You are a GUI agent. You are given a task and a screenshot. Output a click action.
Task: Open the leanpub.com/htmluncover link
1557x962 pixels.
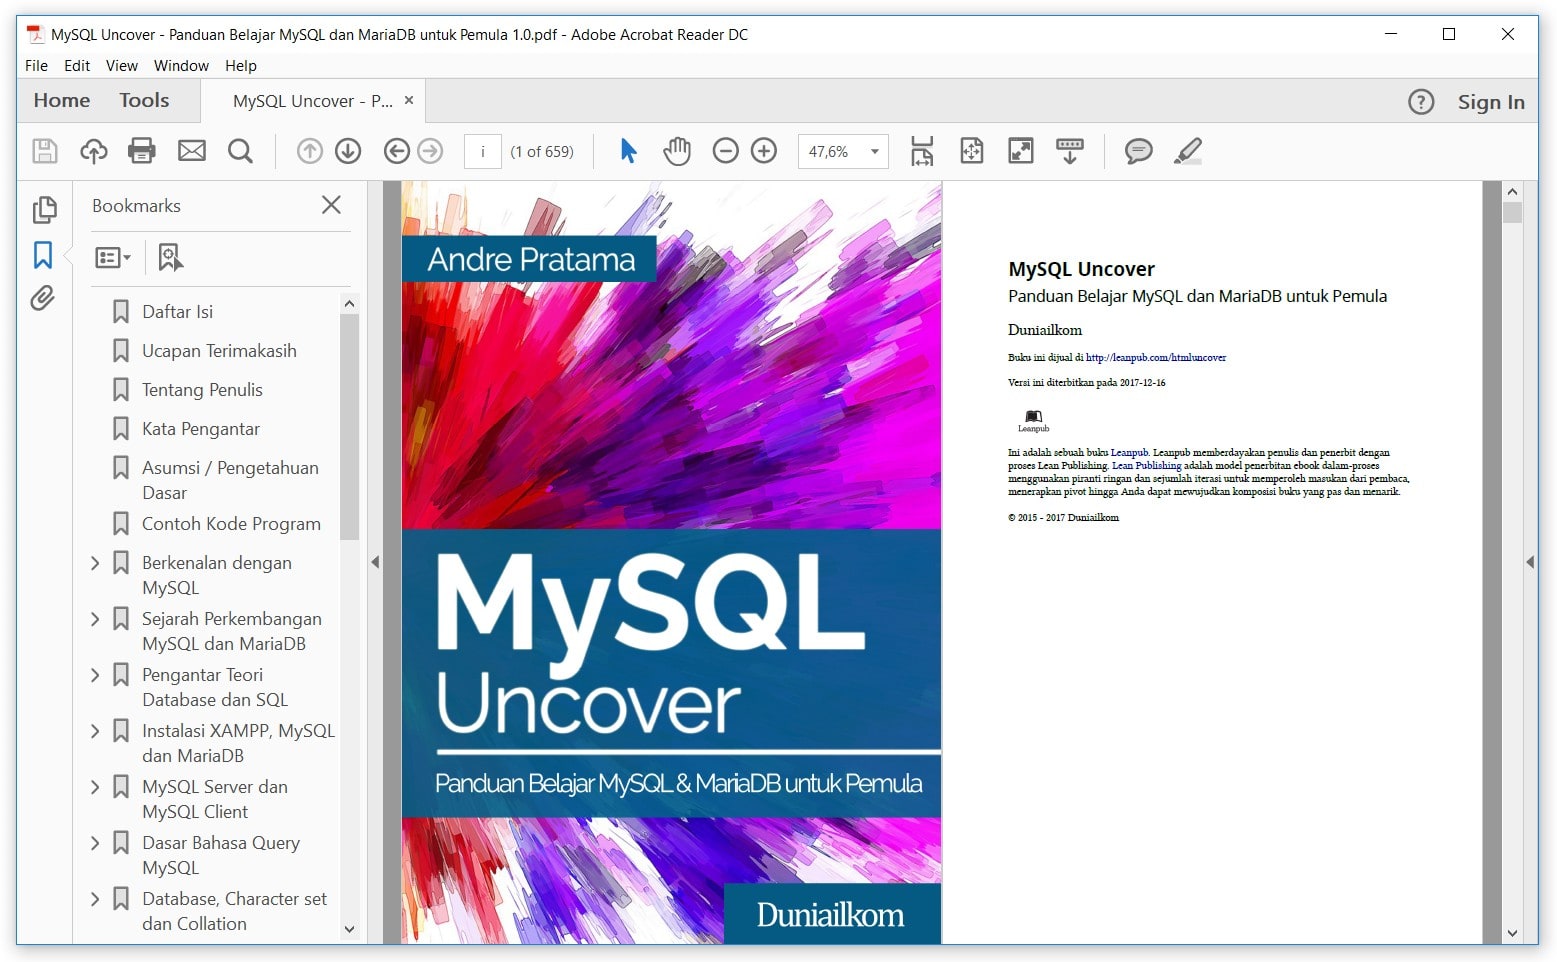tap(1156, 357)
